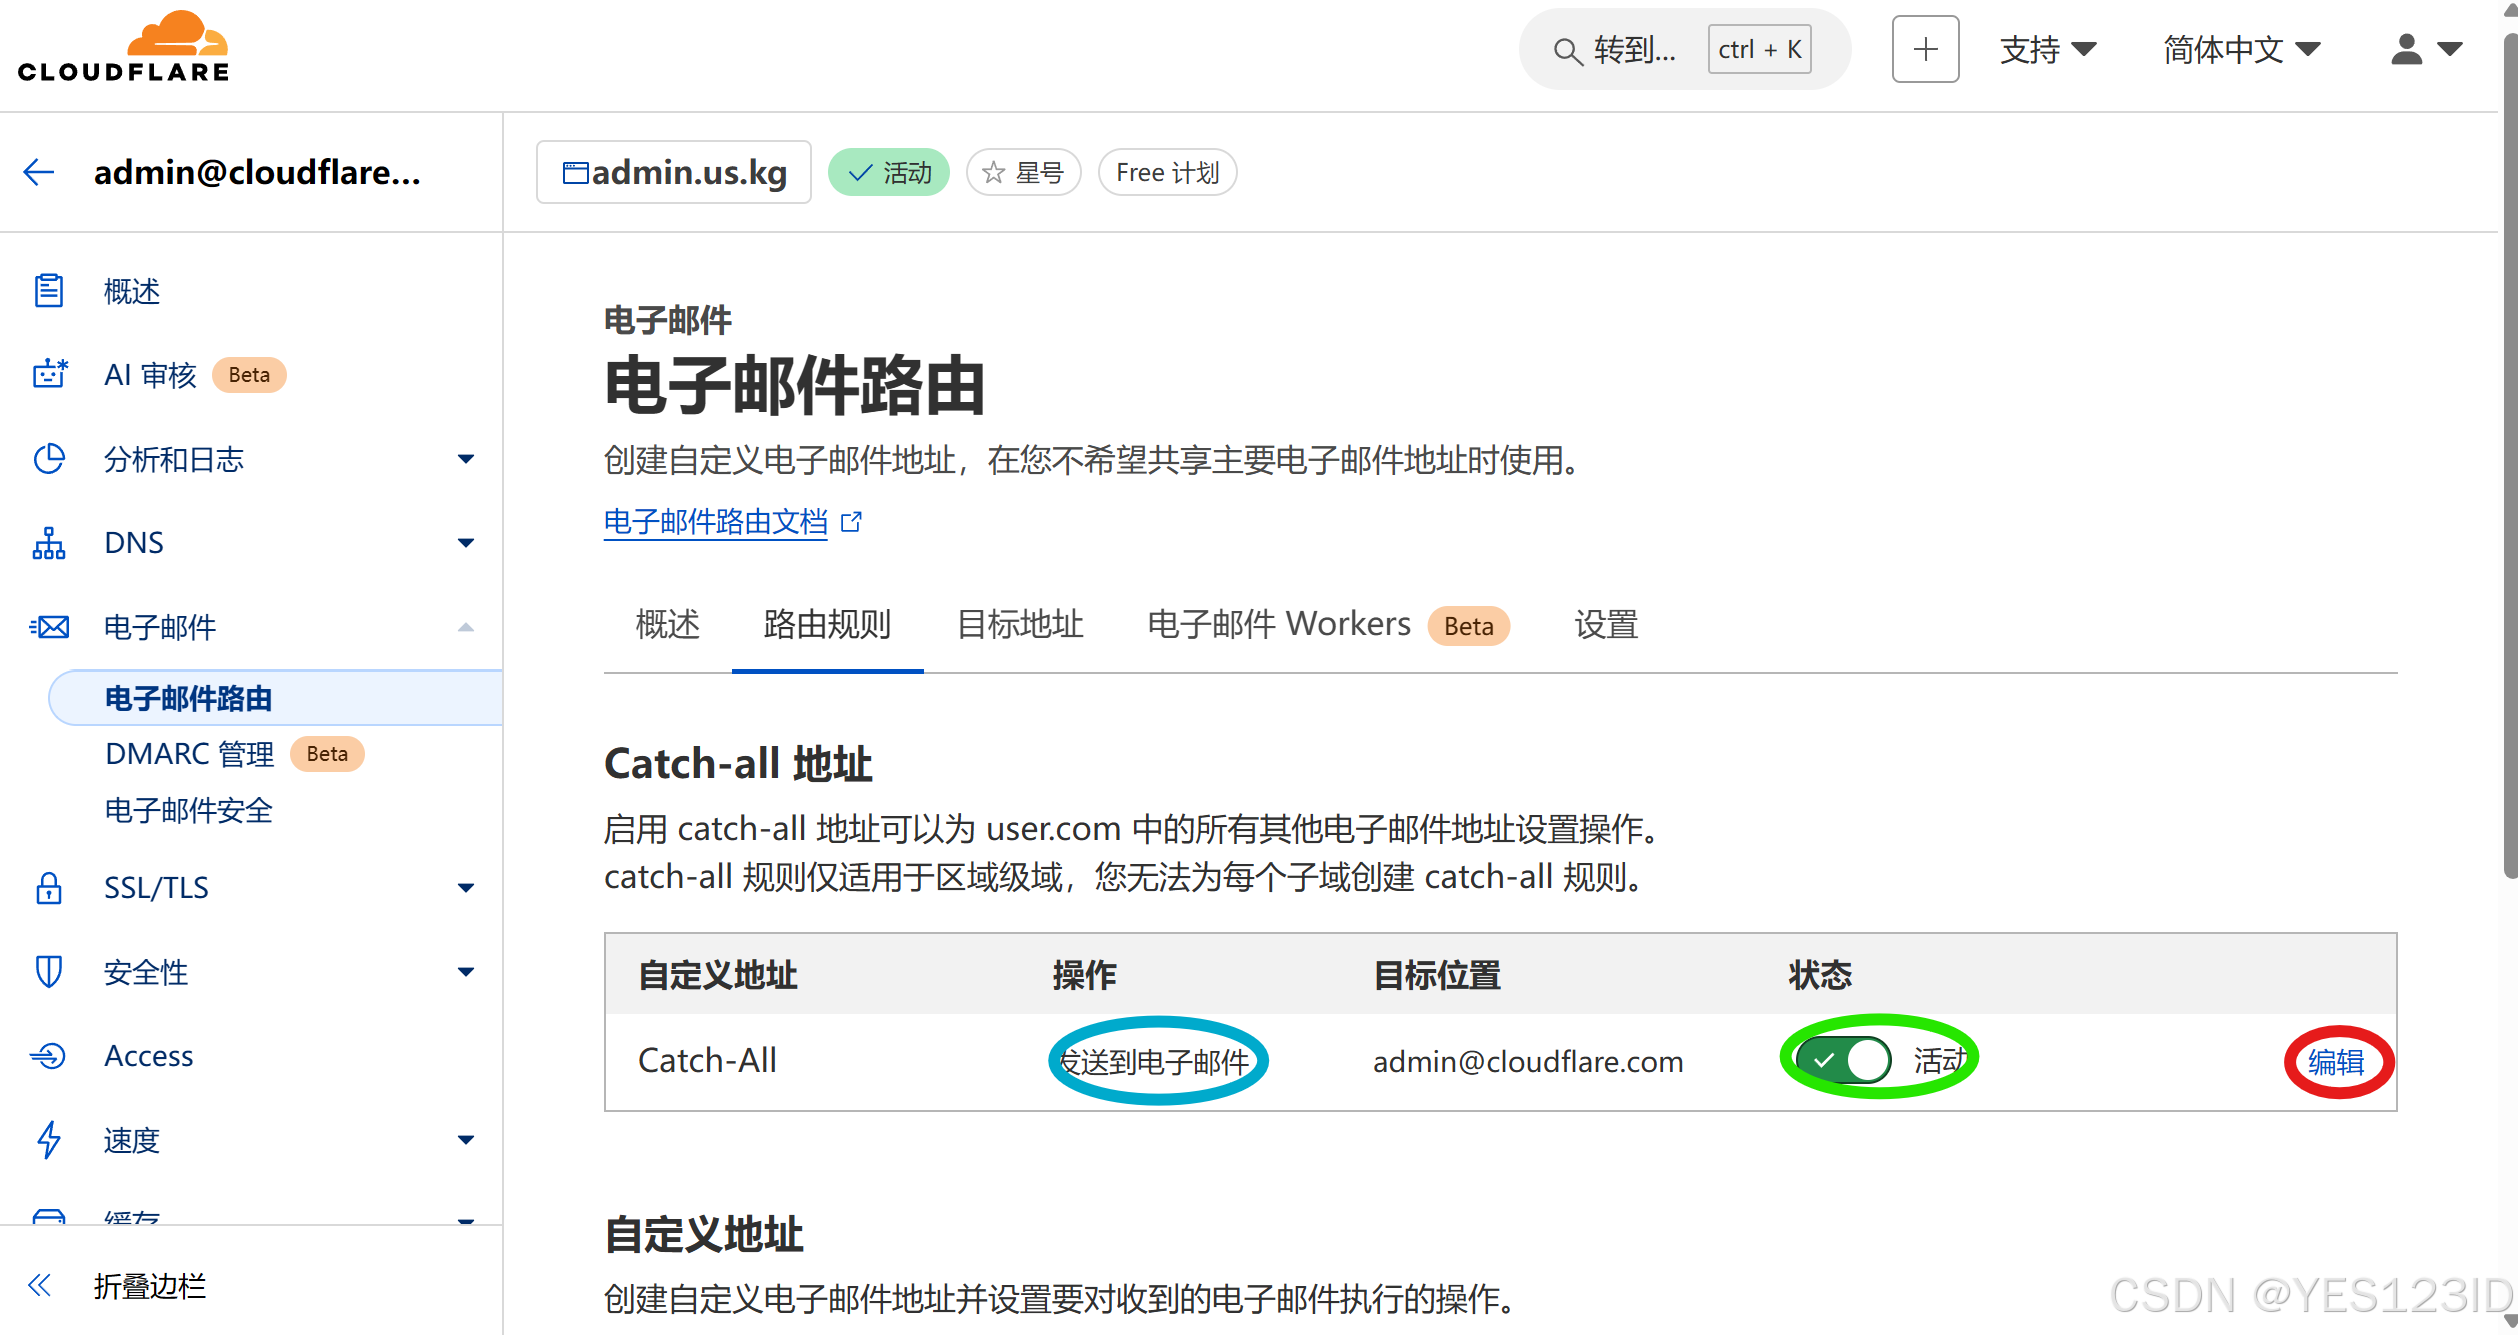The image size is (2518, 1336).
Task: Disable the Catch-All status toggle
Action: click(1843, 1060)
